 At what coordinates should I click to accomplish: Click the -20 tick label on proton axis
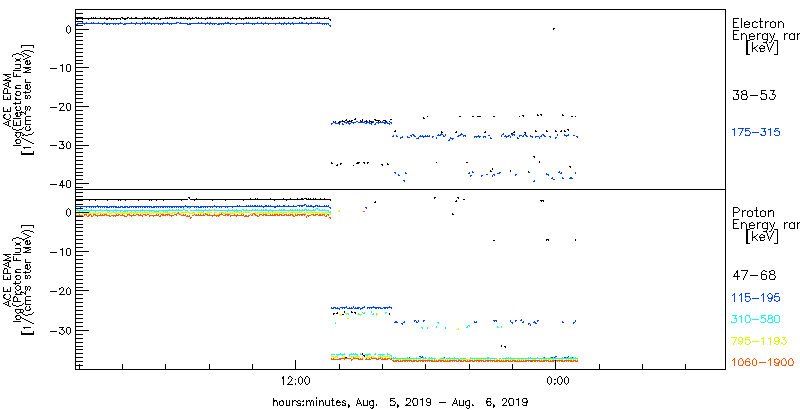coord(61,291)
